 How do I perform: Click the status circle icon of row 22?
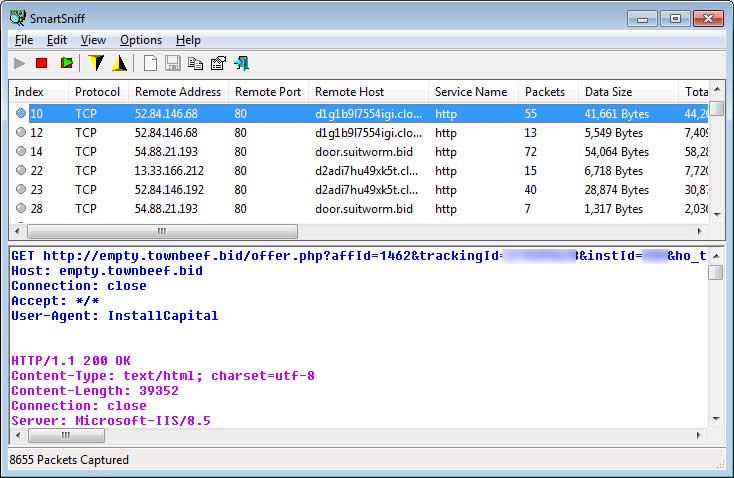(x=21, y=170)
